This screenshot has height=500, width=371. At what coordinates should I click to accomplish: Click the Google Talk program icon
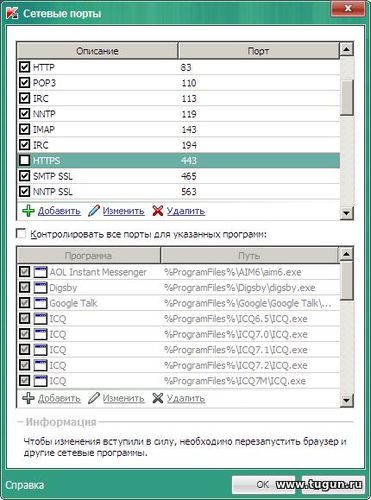coord(41,303)
